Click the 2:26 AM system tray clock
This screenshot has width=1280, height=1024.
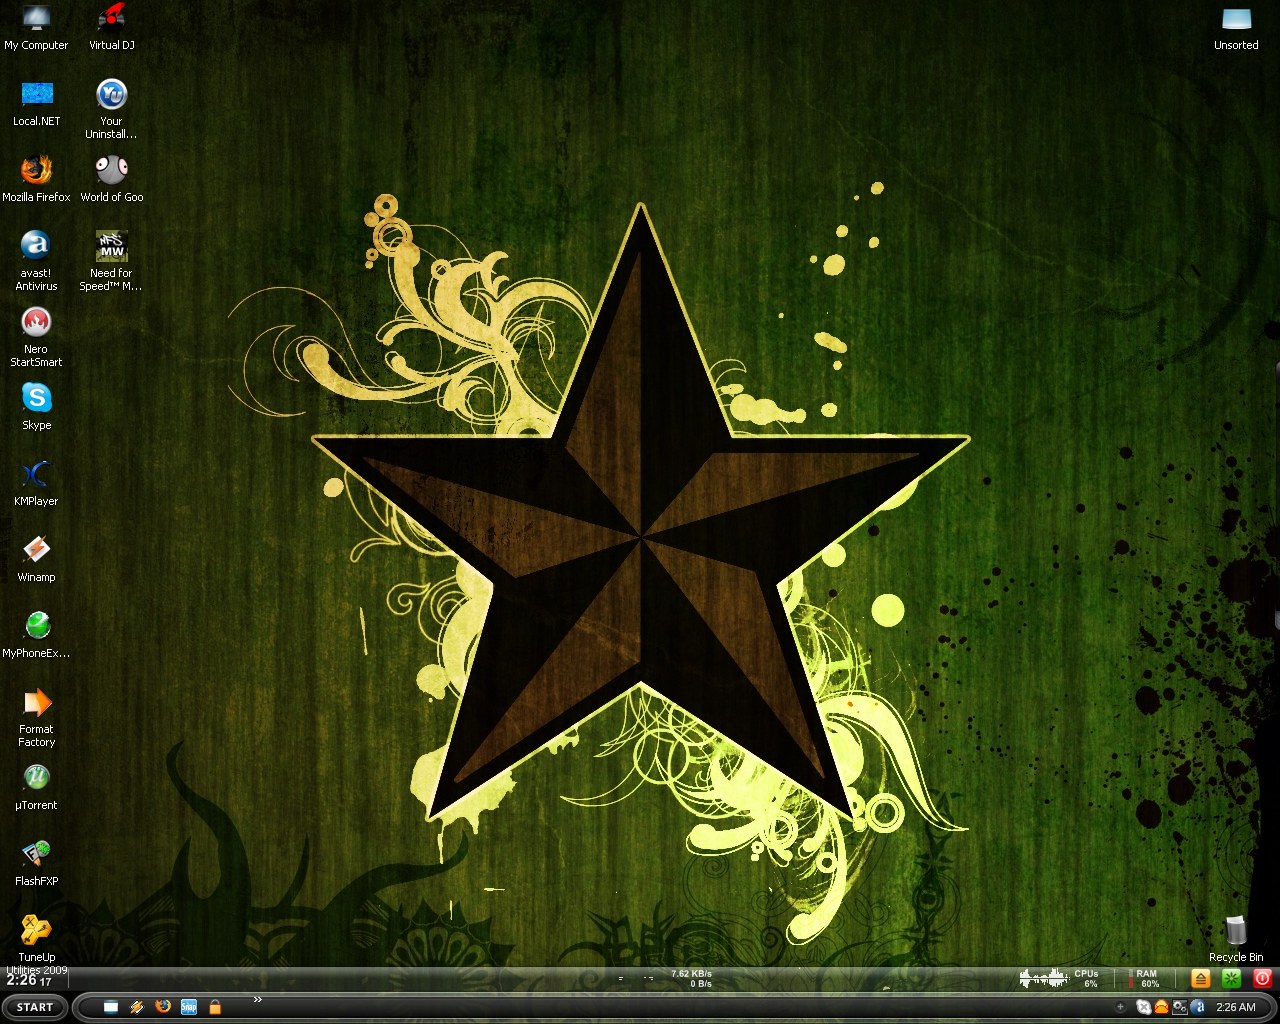[x=1235, y=1007]
